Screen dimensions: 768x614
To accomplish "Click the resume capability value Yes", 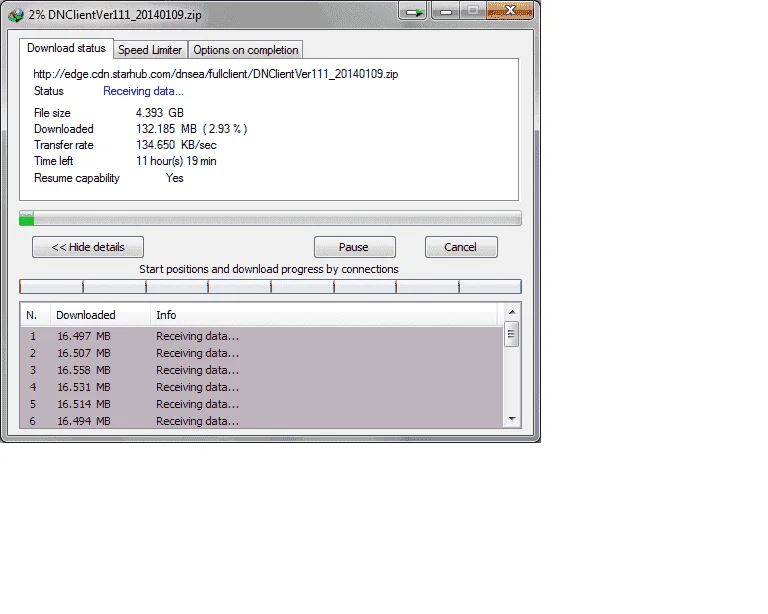I will point(174,178).
